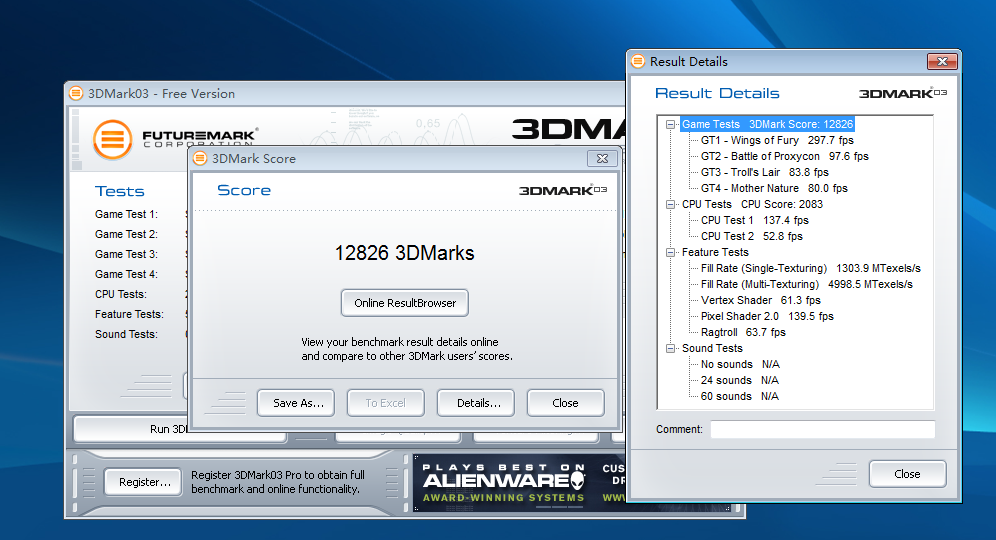Click Save As... in Score dialog
996x540 pixels.
tap(296, 403)
